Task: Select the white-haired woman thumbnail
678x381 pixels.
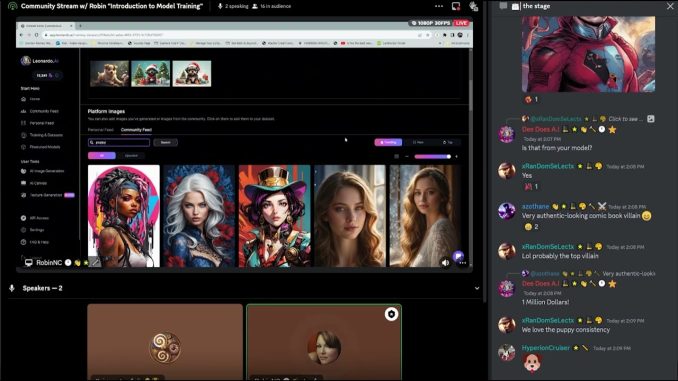Action: (199, 216)
